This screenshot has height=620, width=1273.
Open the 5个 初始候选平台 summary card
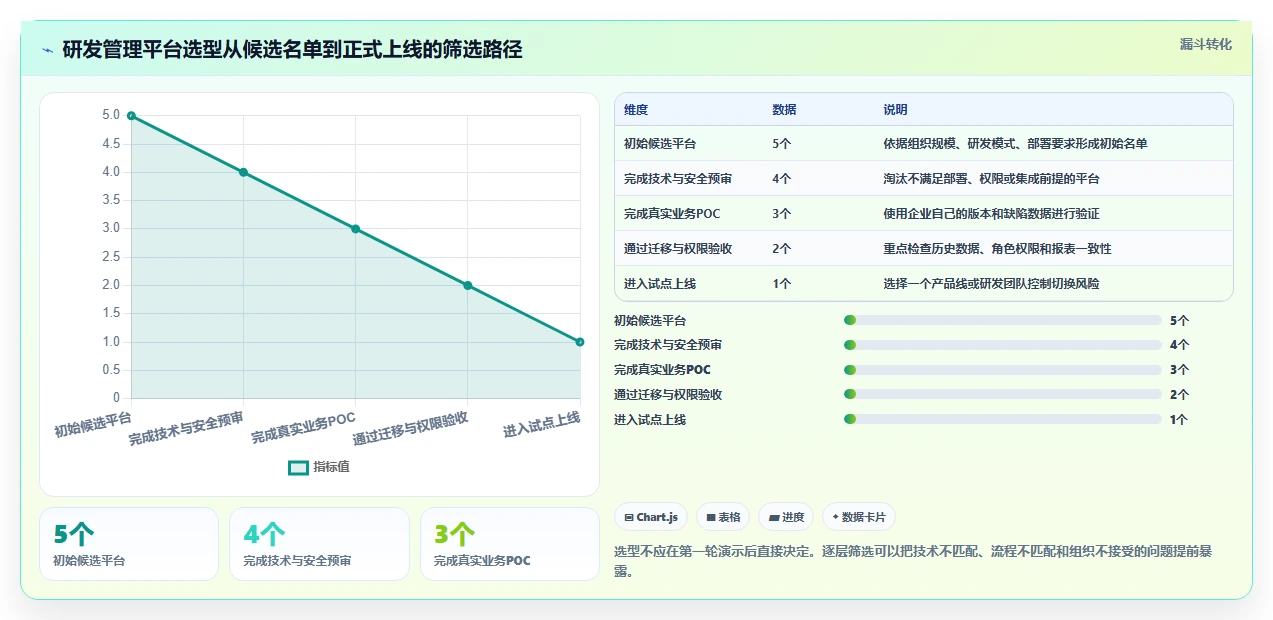click(x=129, y=544)
